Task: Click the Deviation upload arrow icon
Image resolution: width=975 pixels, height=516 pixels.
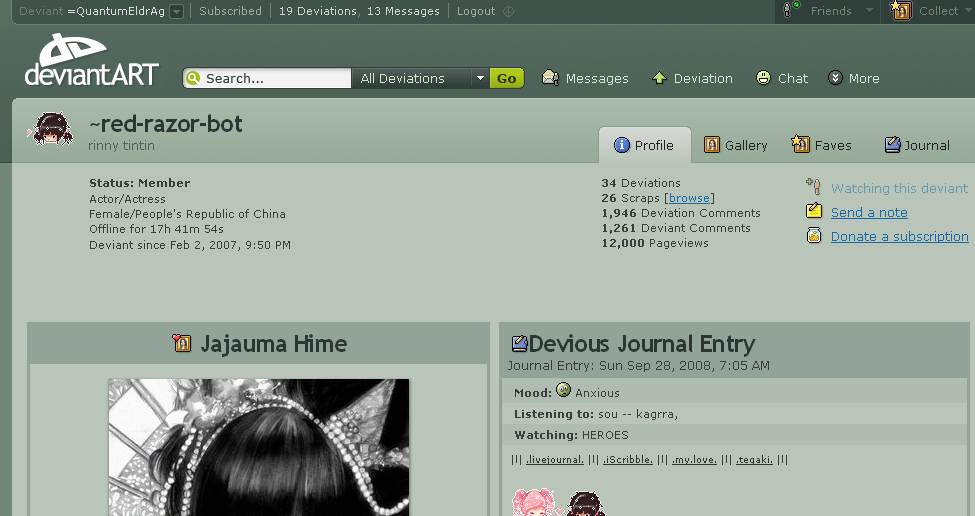Action: (659, 78)
